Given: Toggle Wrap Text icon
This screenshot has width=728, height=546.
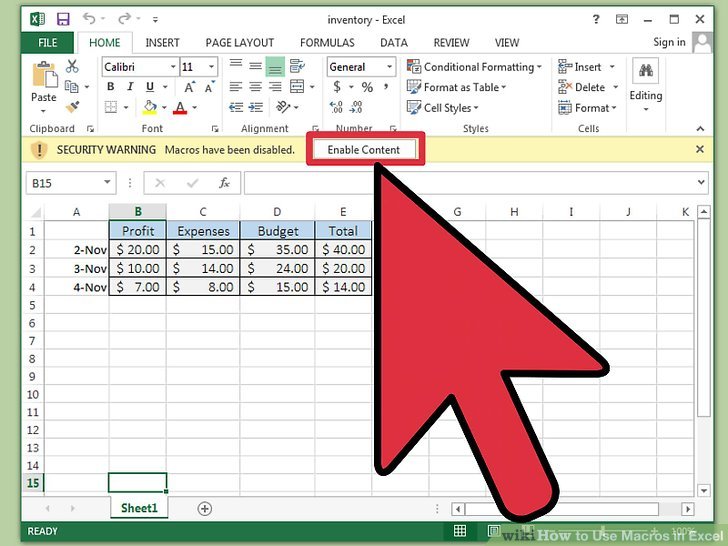Looking at the screenshot, I should [297, 66].
